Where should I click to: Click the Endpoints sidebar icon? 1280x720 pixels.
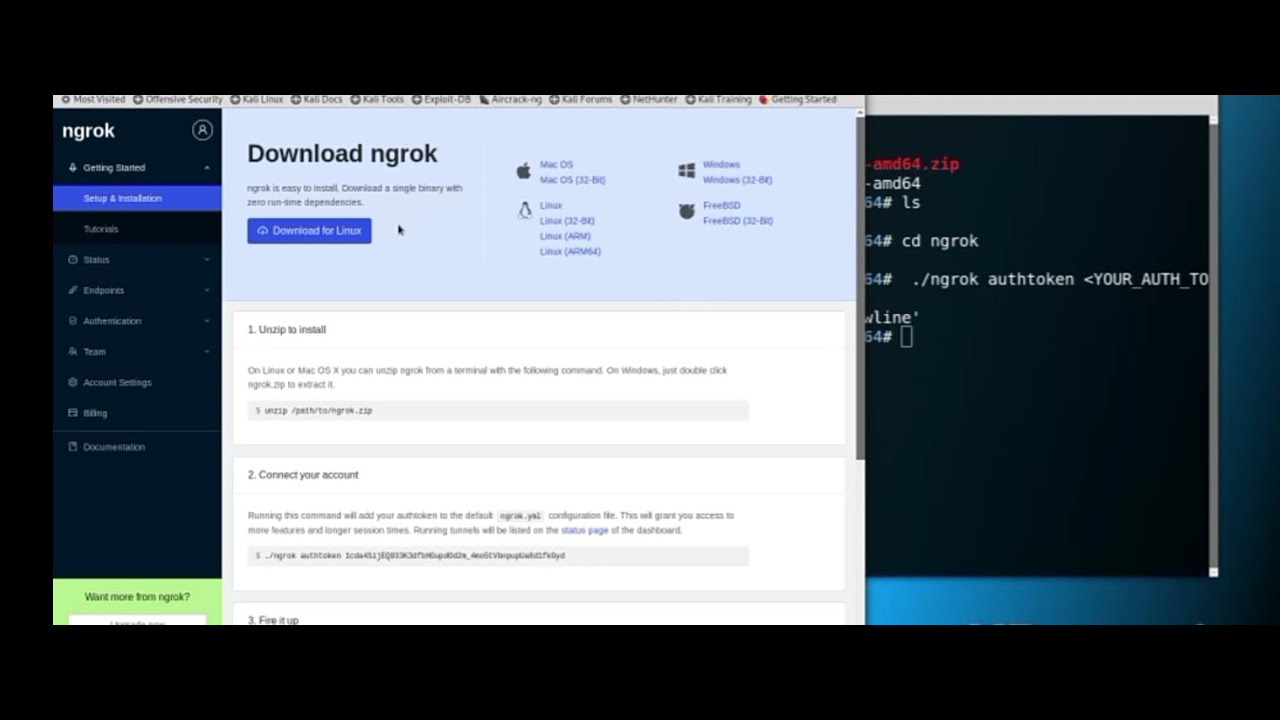point(73,290)
